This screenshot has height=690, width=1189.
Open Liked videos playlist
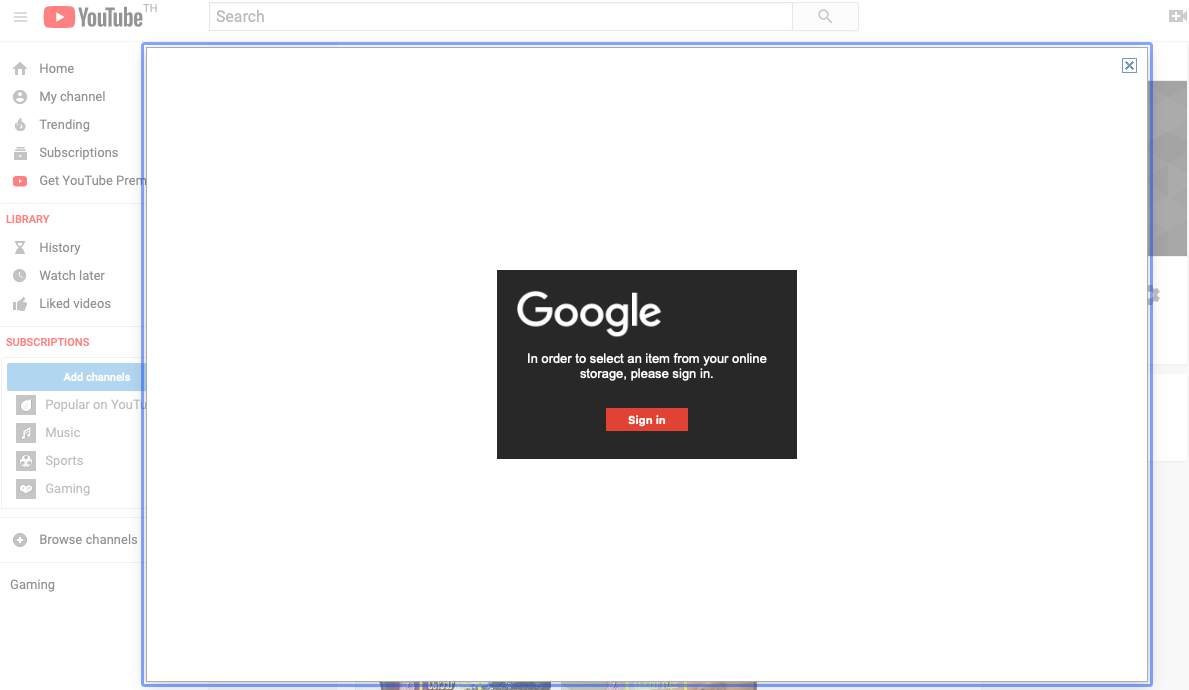(x=75, y=303)
